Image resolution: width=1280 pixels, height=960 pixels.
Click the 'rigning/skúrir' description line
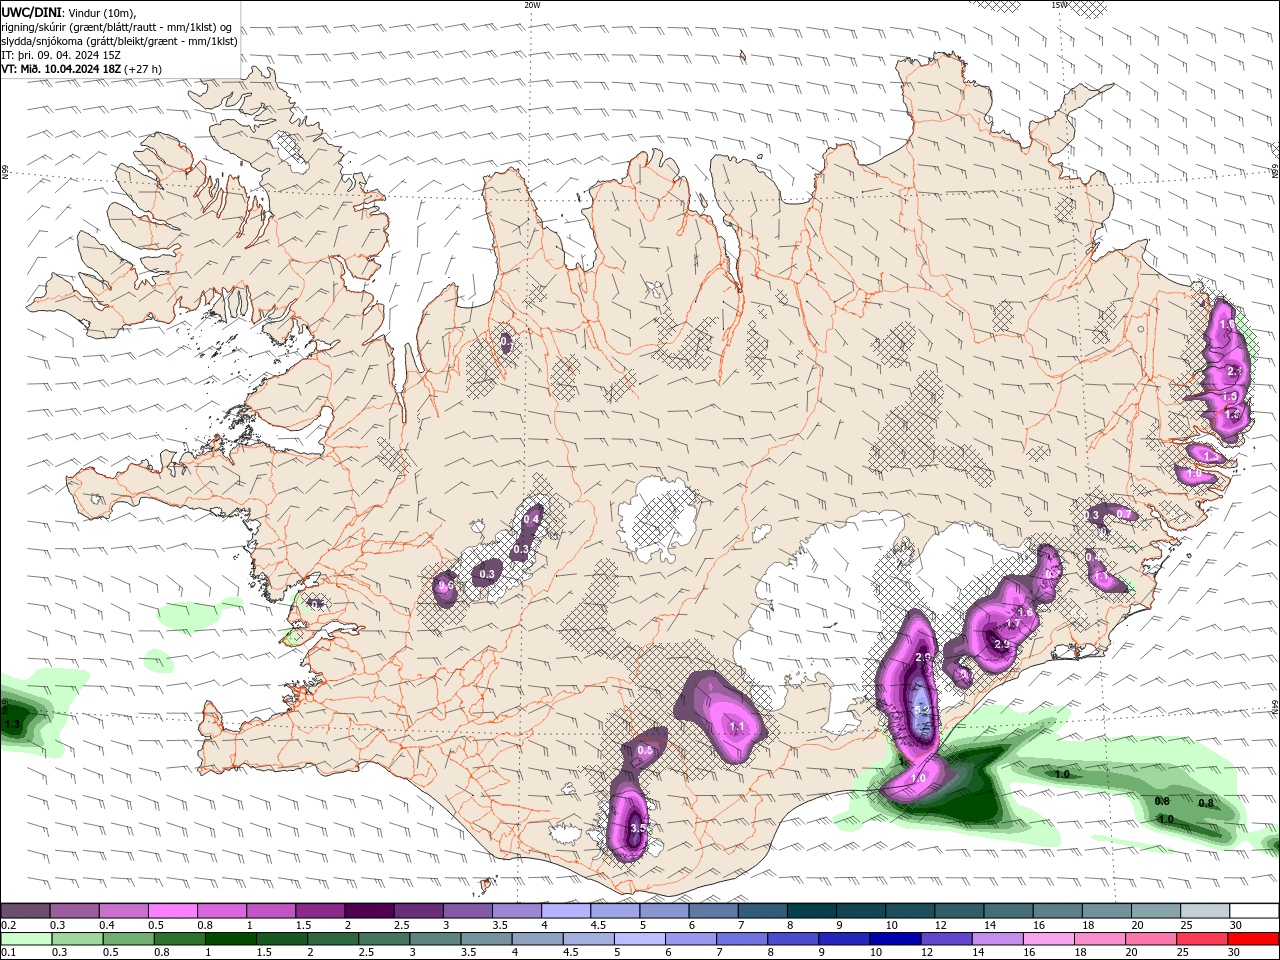tap(116, 27)
